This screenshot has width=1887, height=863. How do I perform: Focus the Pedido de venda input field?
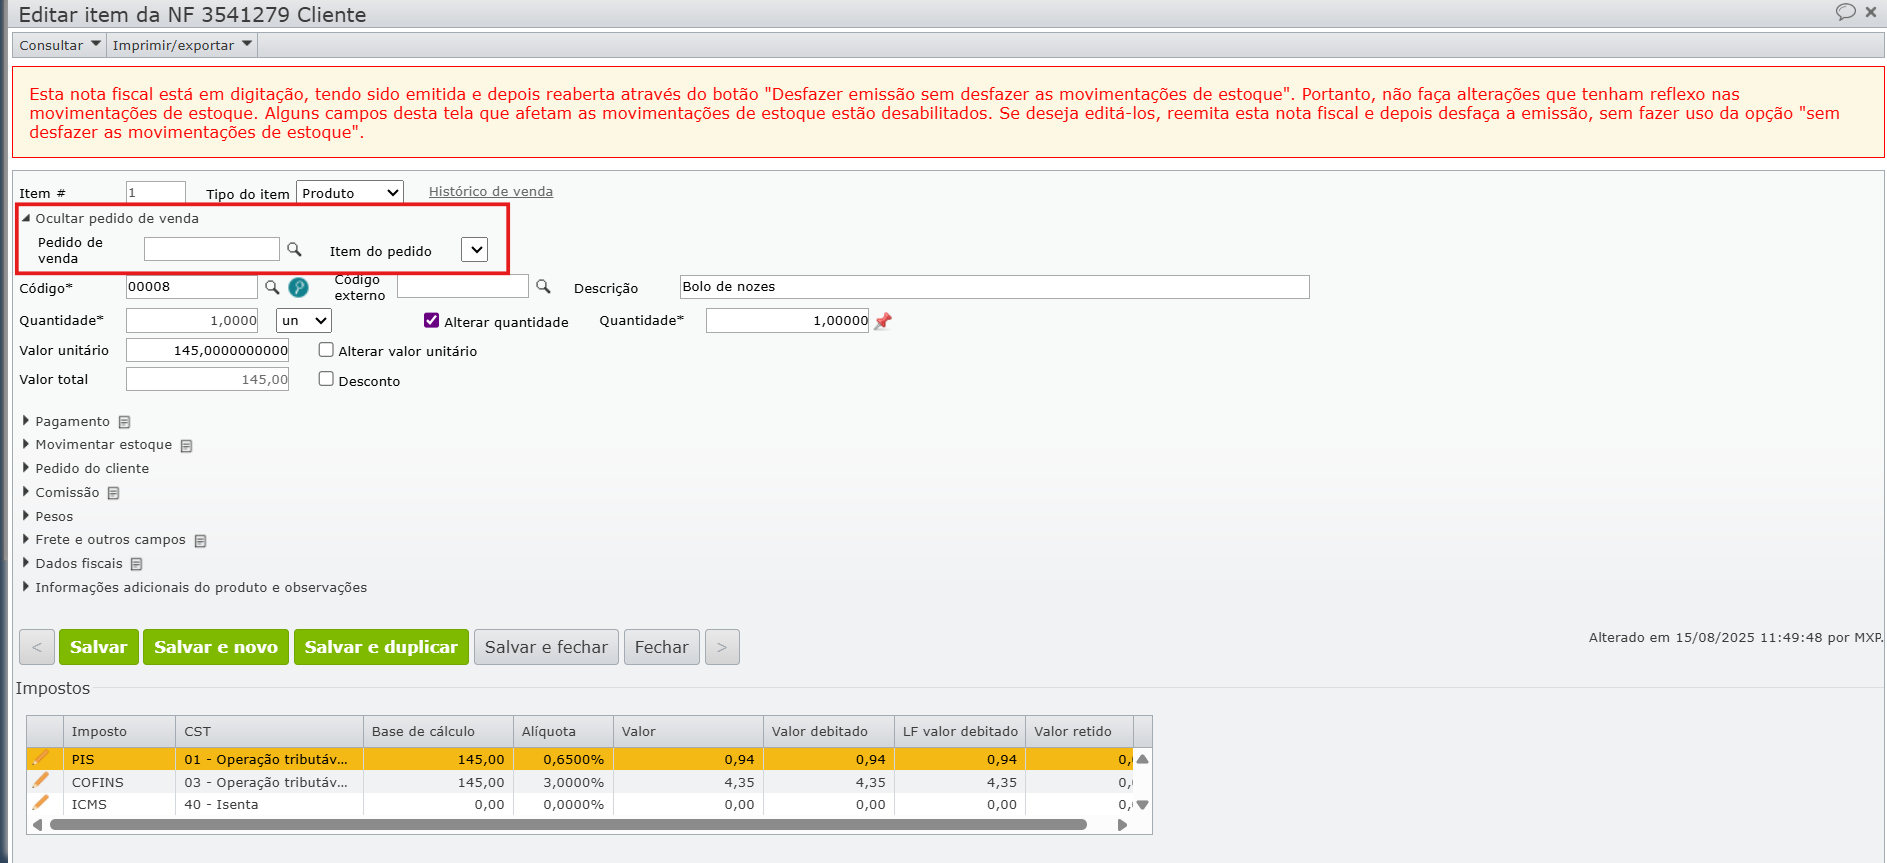click(x=212, y=249)
